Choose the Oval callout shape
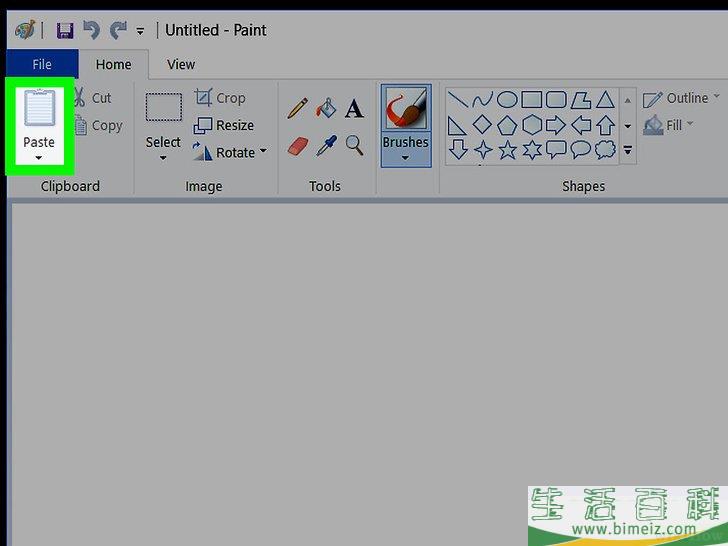 [x=580, y=150]
